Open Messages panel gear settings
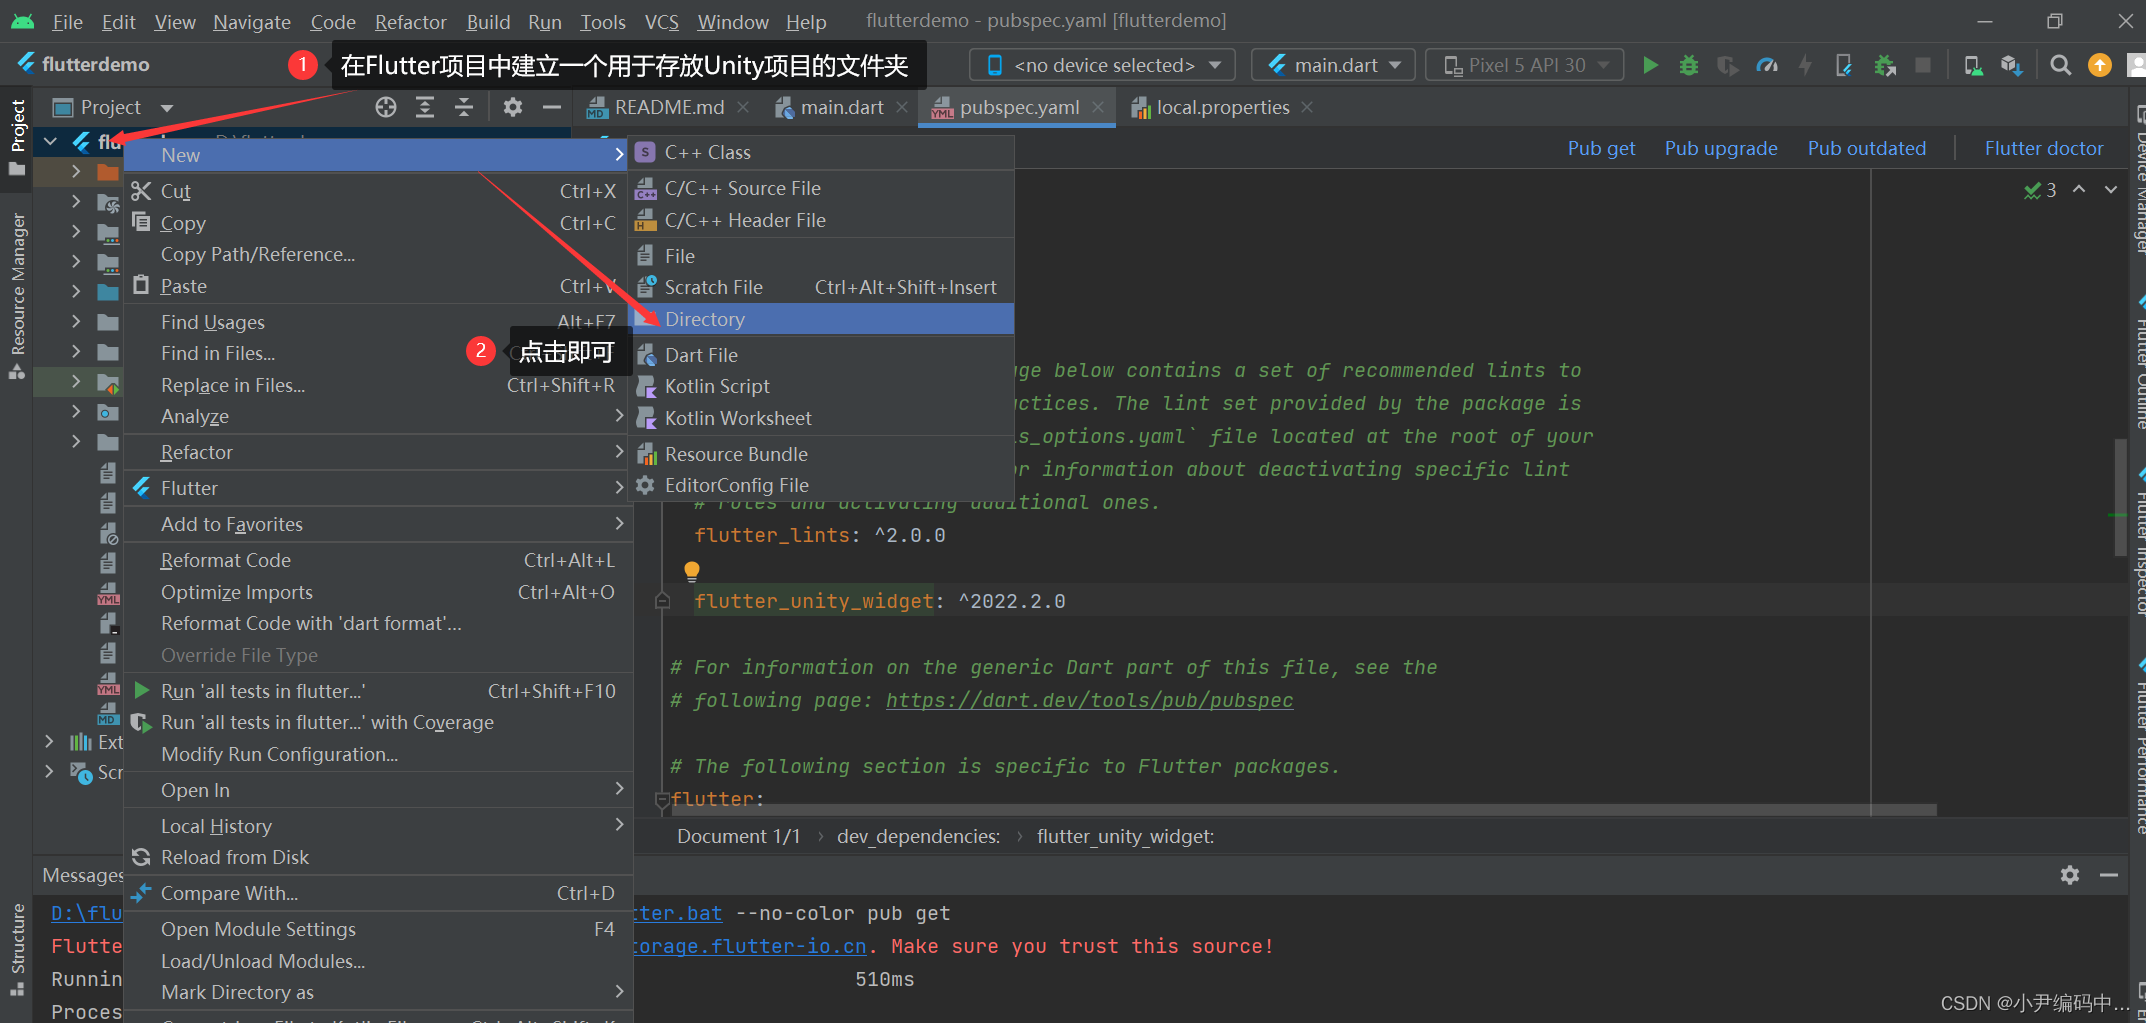Image resolution: width=2146 pixels, height=1023 pixels. tap(2070, 875)
